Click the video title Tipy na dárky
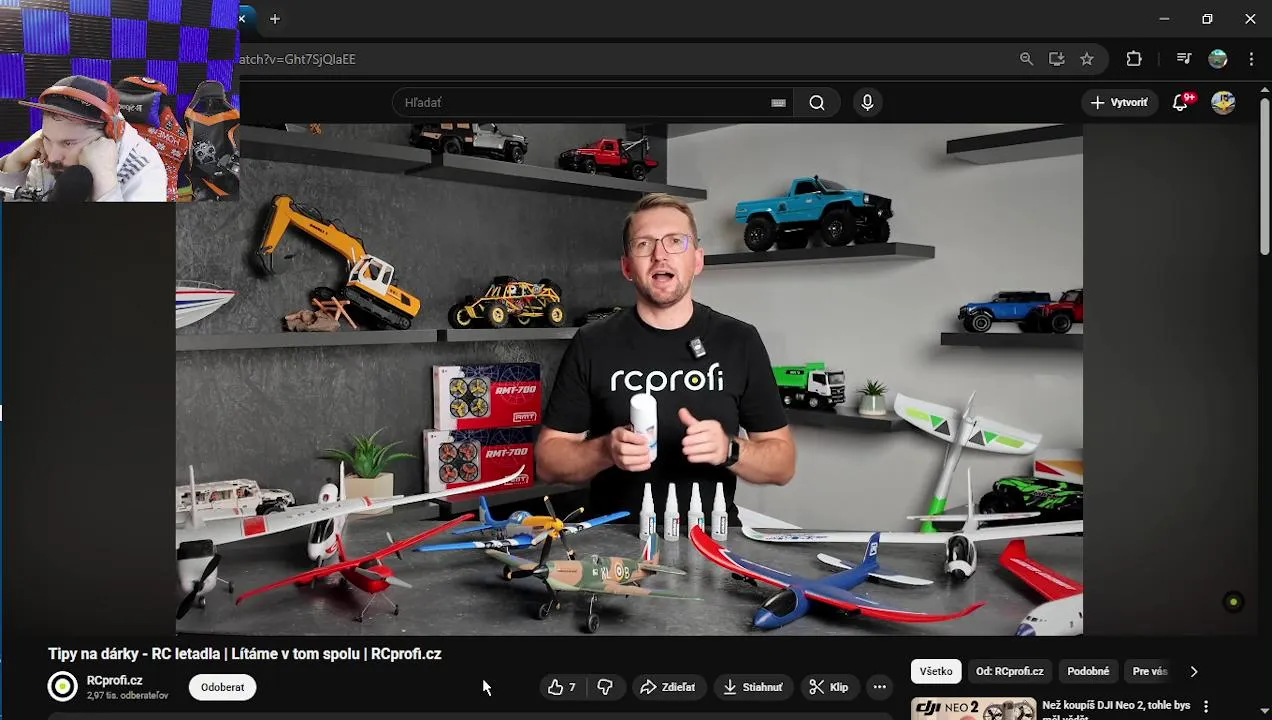 (245, 654)
